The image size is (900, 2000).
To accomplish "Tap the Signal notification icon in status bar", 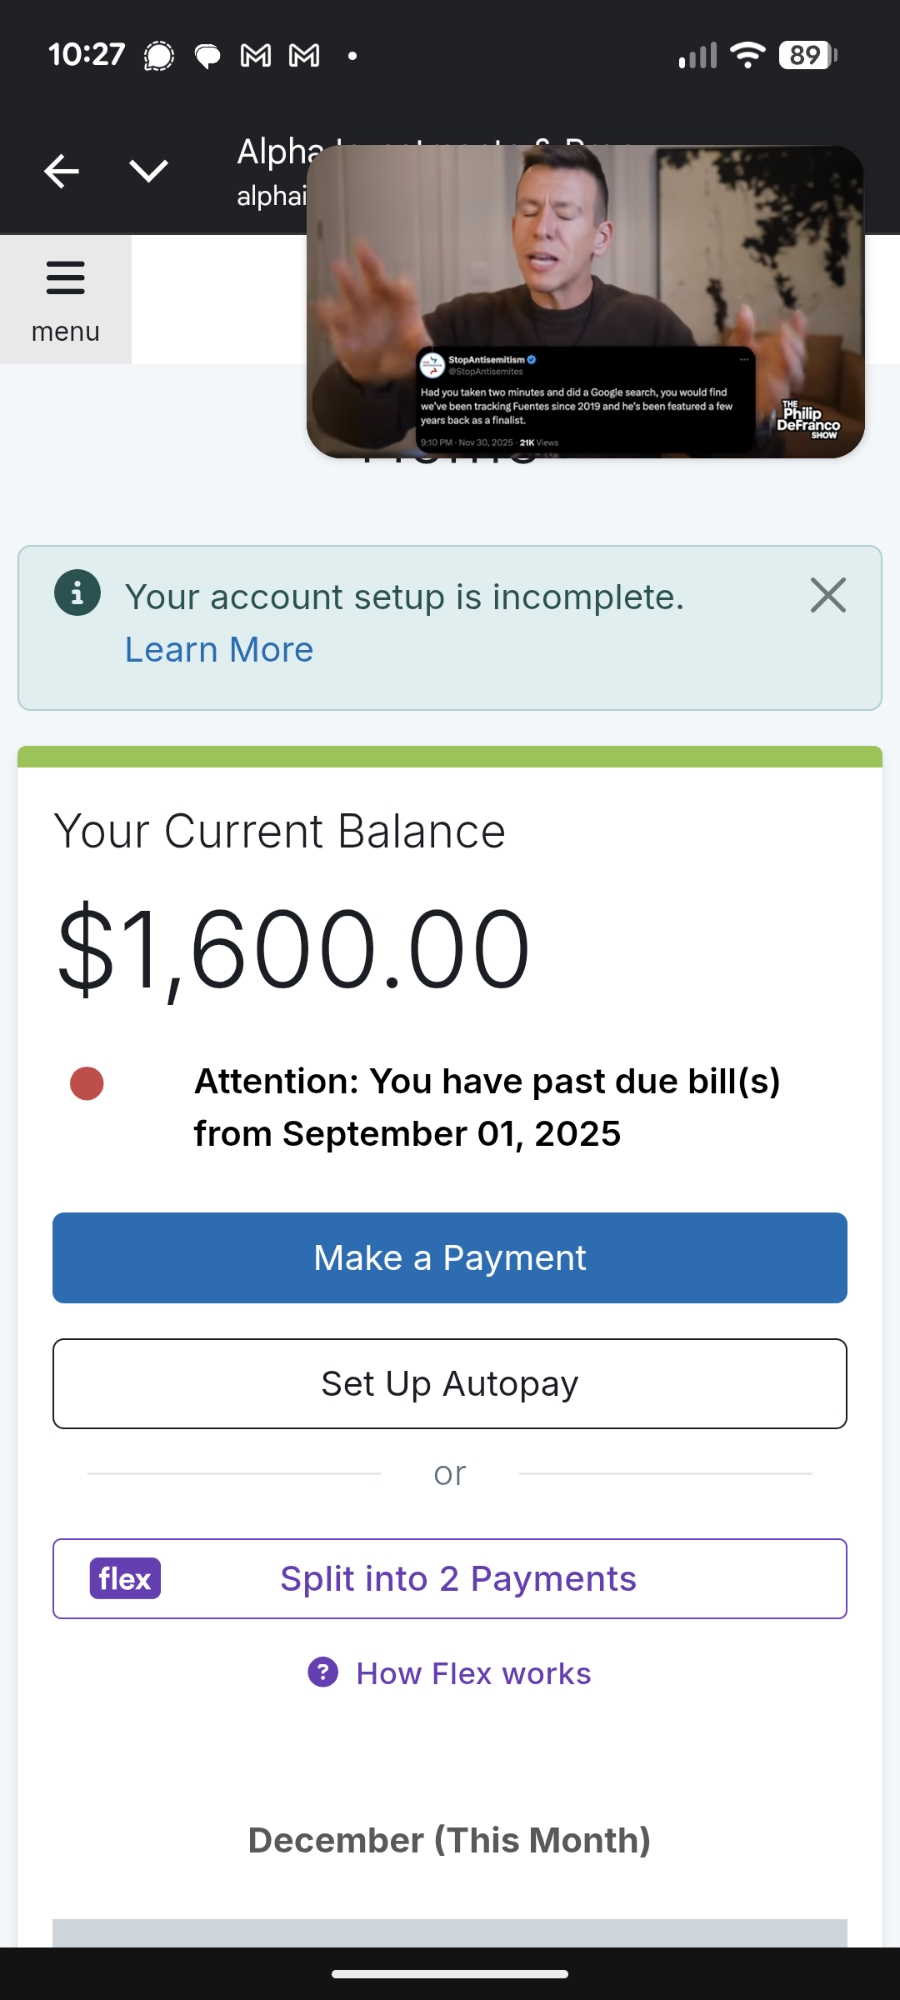I will (x=159, y=56).
